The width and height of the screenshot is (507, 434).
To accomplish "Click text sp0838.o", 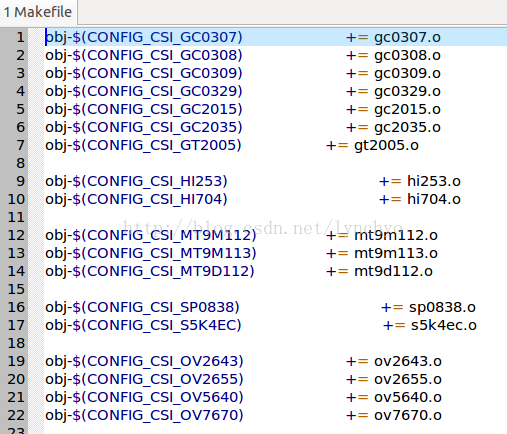I will click(442, 307).
